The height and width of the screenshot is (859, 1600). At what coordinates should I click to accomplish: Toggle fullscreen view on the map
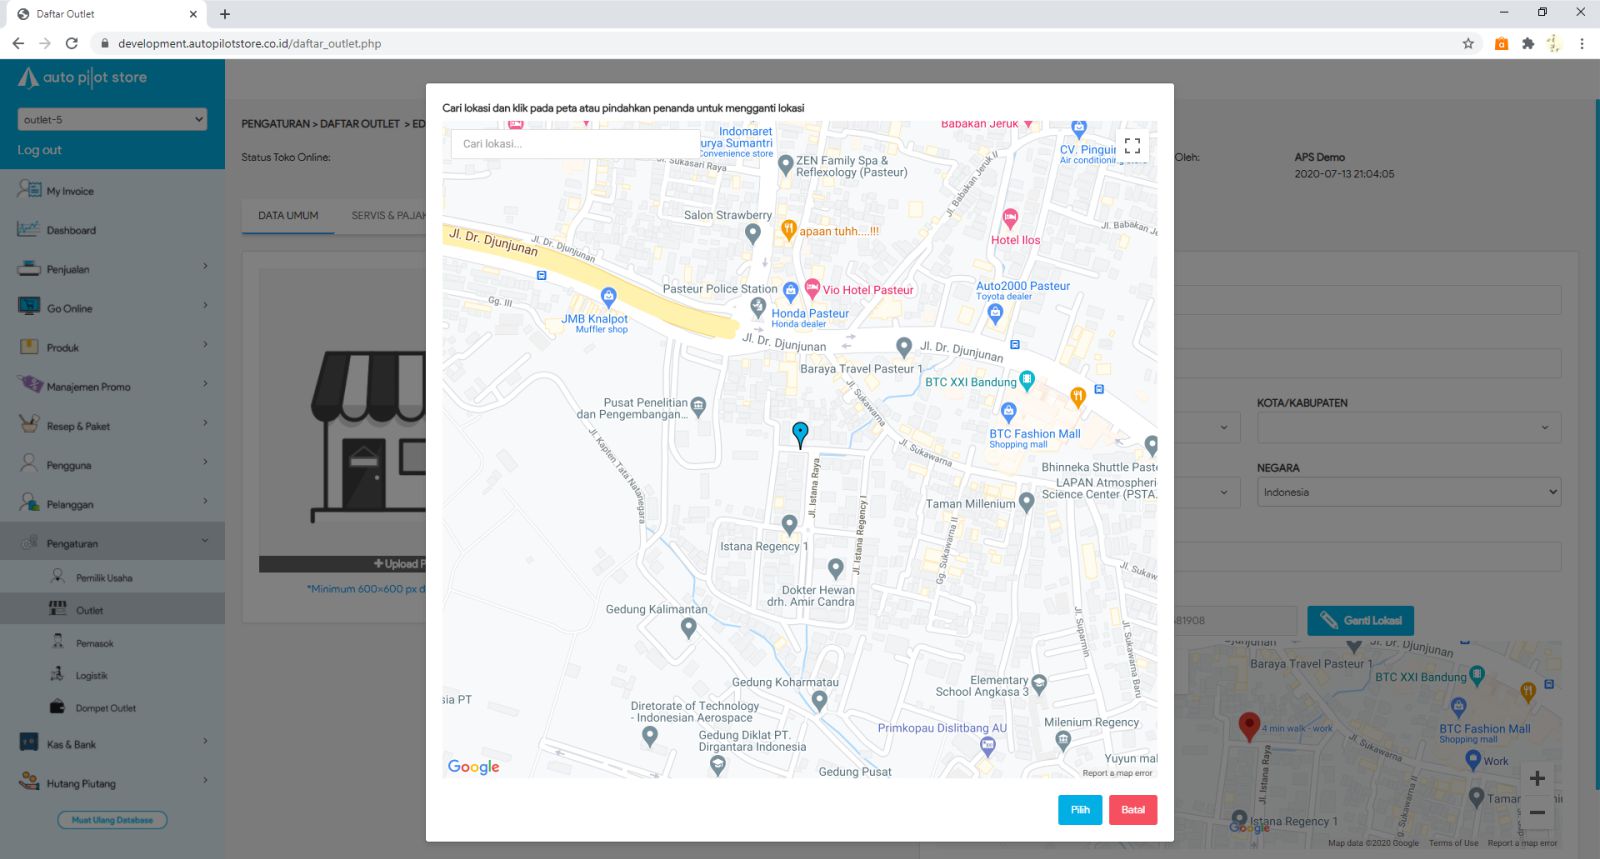coord(1132,146)
